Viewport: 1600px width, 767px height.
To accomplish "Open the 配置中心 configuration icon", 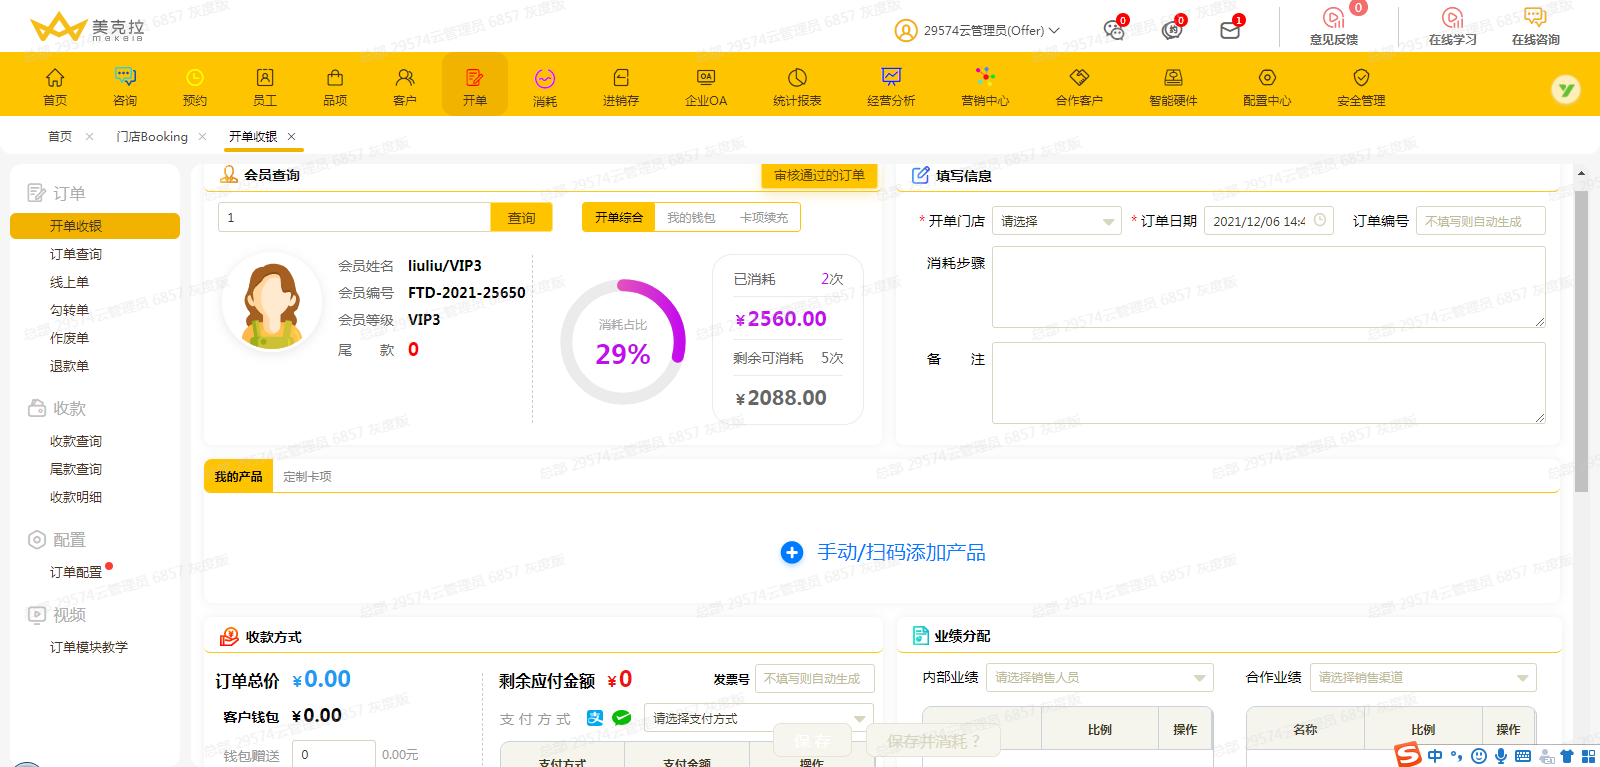I will click(x=1267, y=78).
